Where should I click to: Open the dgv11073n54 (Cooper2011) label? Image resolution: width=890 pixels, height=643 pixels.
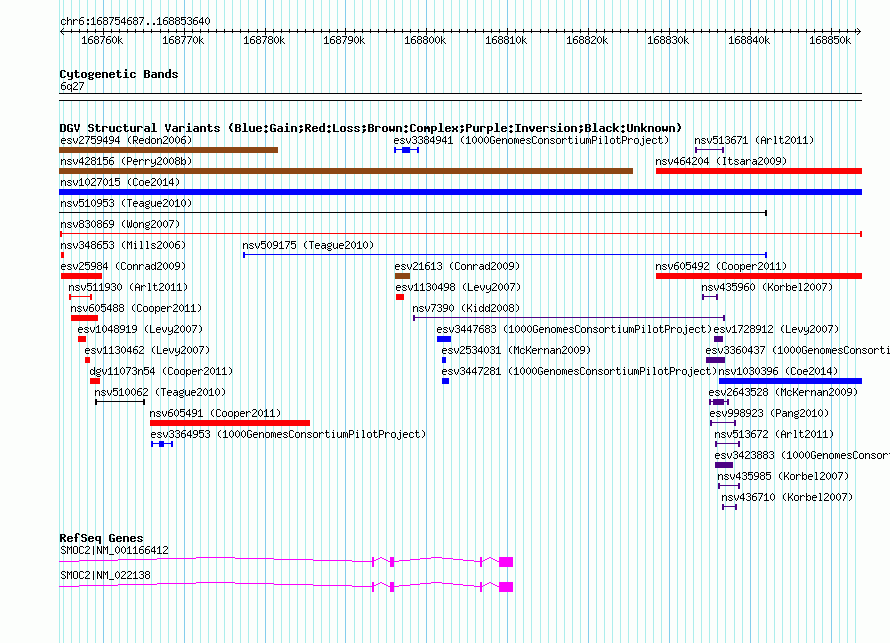[x=161, y=371]
